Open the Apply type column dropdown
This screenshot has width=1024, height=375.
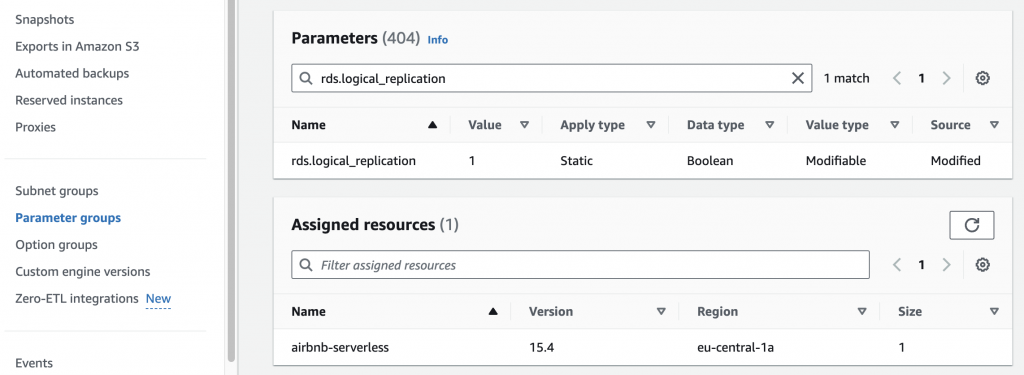coord(650,125)
